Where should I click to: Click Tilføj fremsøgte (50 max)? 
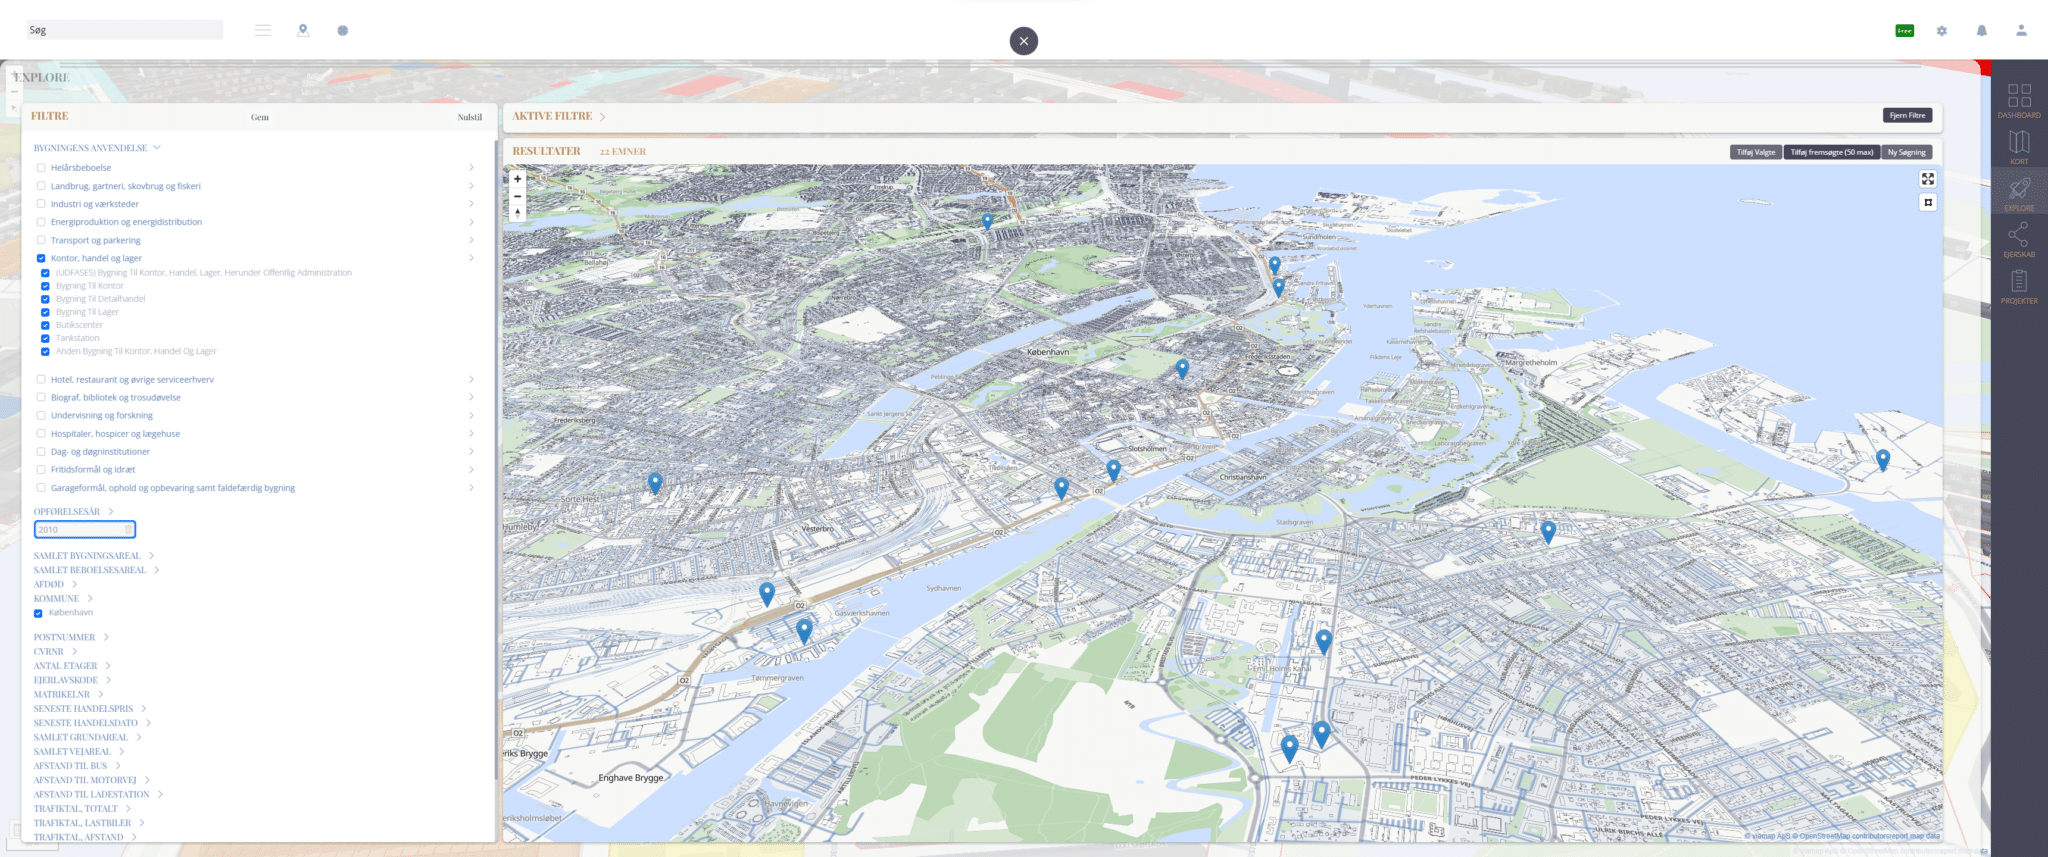pyautogui.click(x=1831, y=152)
